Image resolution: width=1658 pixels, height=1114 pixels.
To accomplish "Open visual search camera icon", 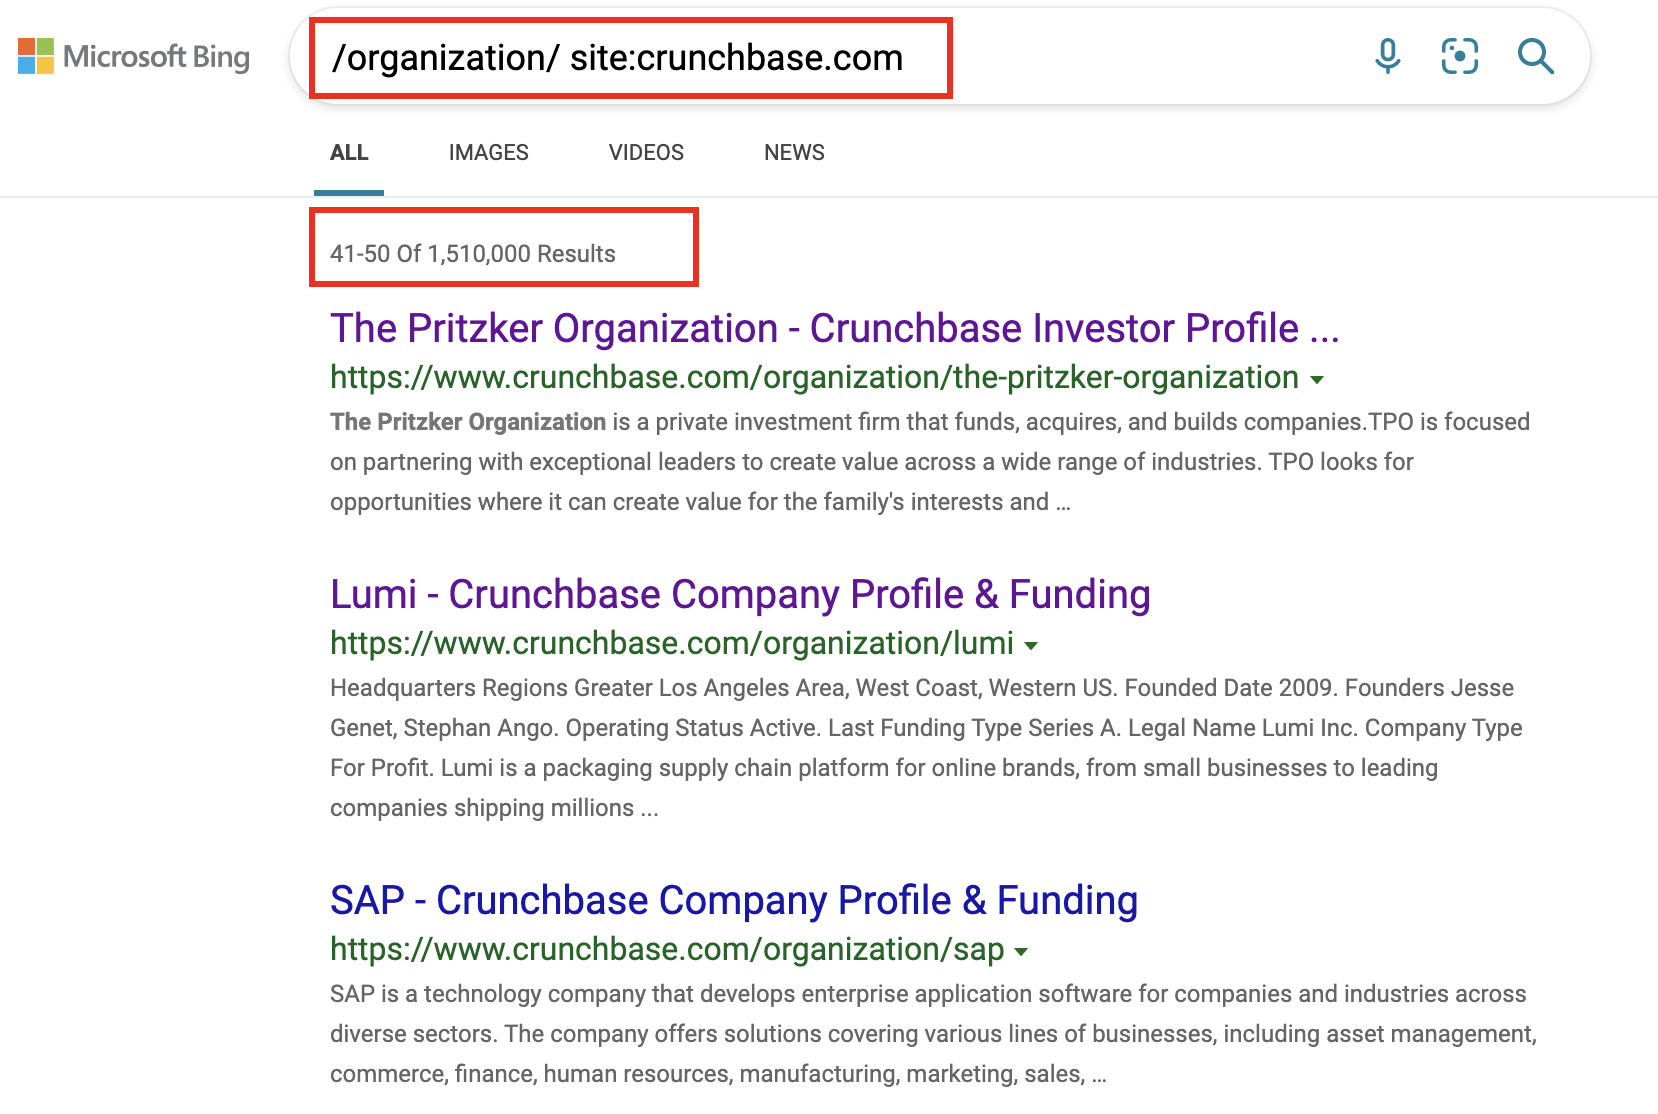I will 1459,56.
